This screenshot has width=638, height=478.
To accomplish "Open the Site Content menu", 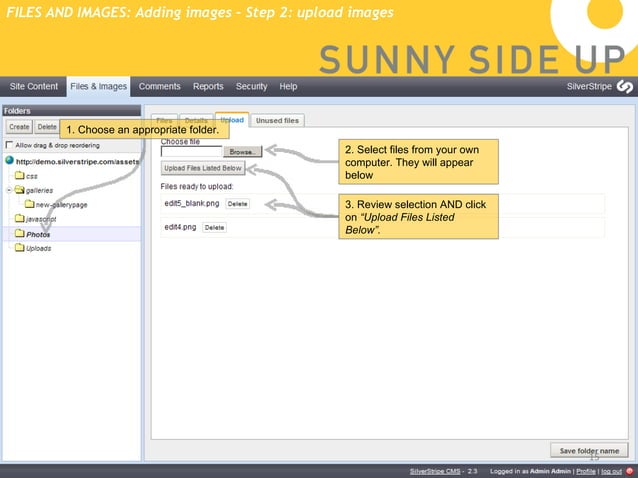I will (34, 87).
